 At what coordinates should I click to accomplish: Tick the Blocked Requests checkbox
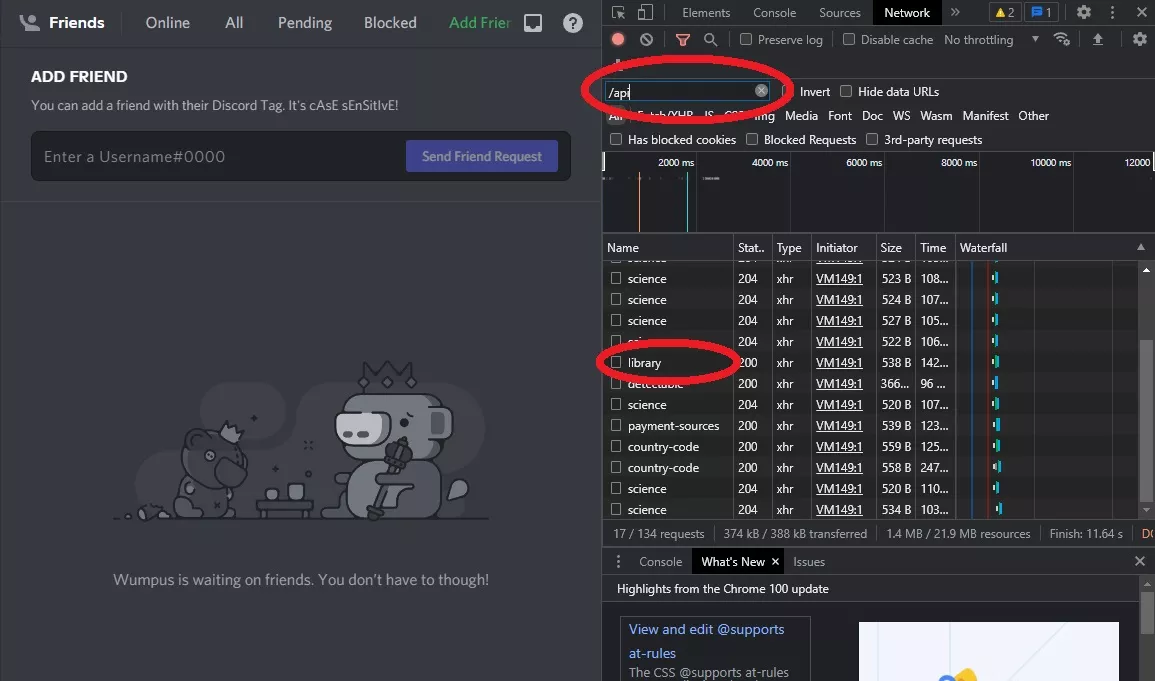tap(751, 139)
